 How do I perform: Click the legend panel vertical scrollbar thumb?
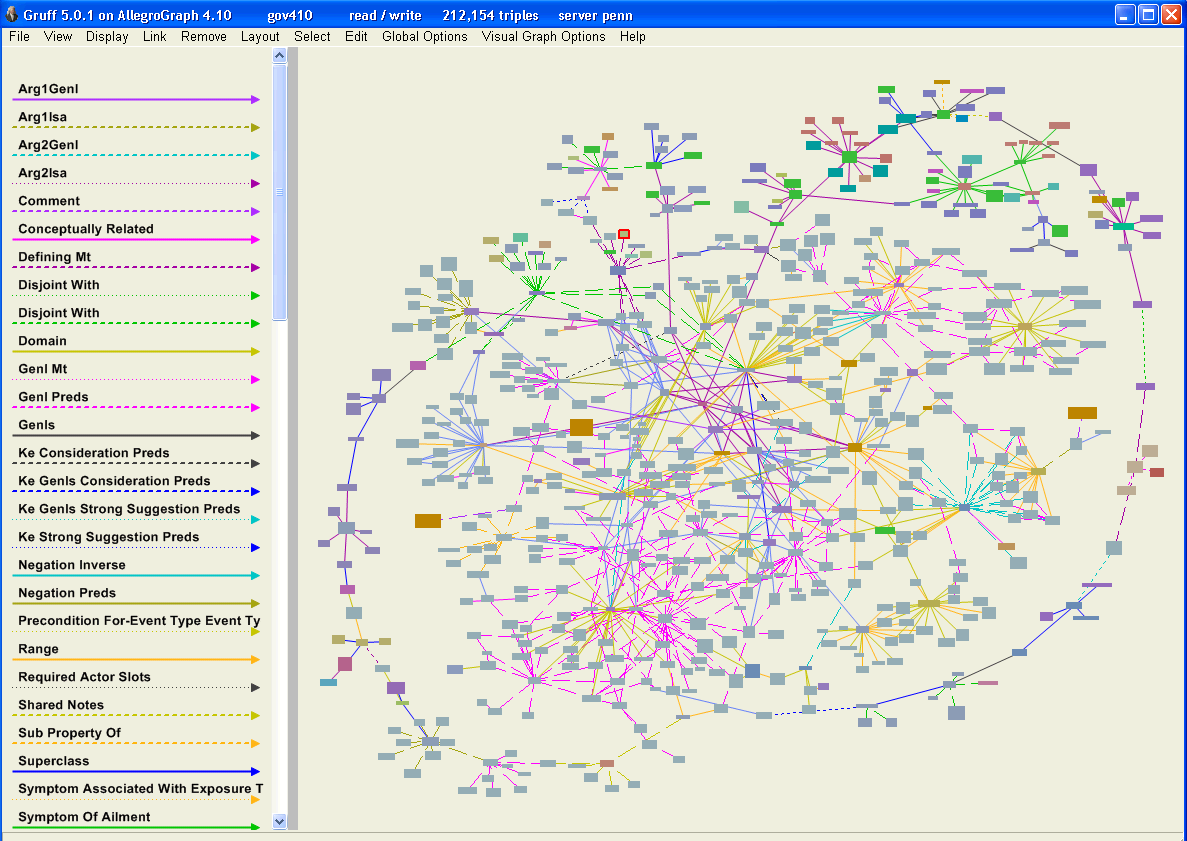tap(280, 190)
